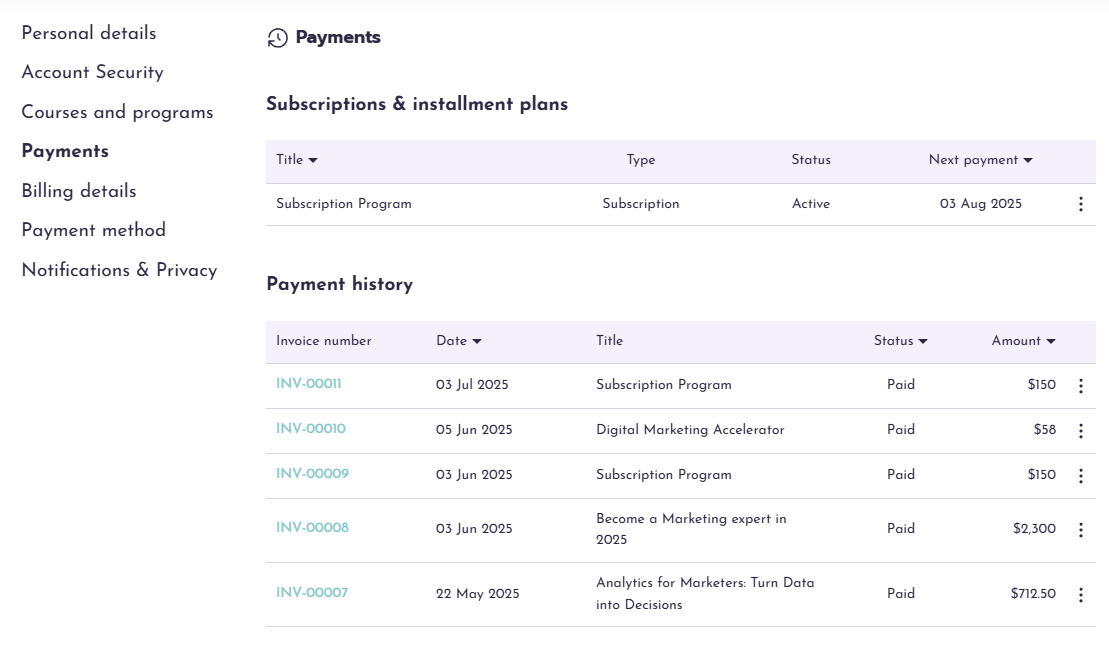Sort subscriptions by Next payment
The width and height of the screenshot is (1109, 656).
coord(1028,160)
